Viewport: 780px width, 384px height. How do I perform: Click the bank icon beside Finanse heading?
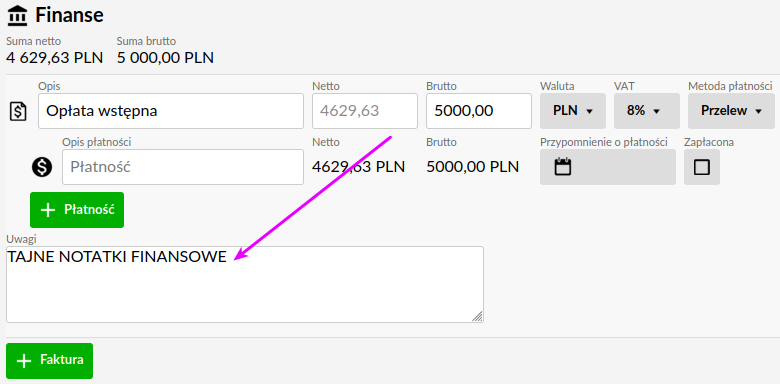tap(17, 16)
